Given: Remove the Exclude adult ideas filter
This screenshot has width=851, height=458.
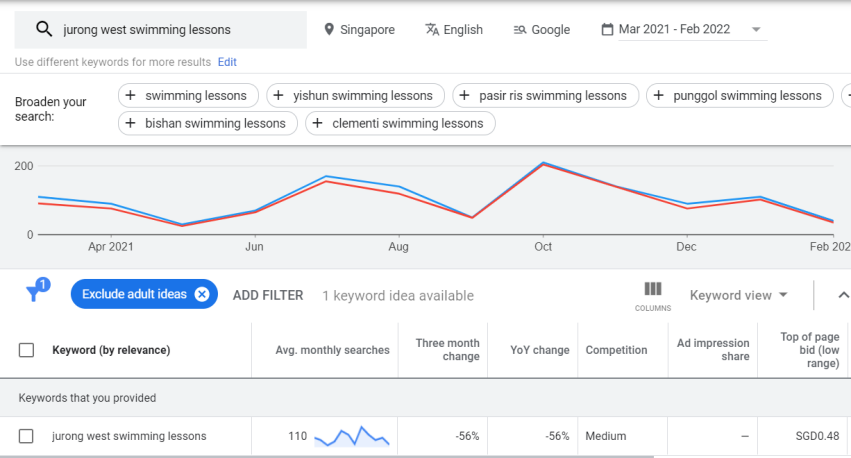Looking at the screenshot, I should pyautogui.click(x=201, y=294).
